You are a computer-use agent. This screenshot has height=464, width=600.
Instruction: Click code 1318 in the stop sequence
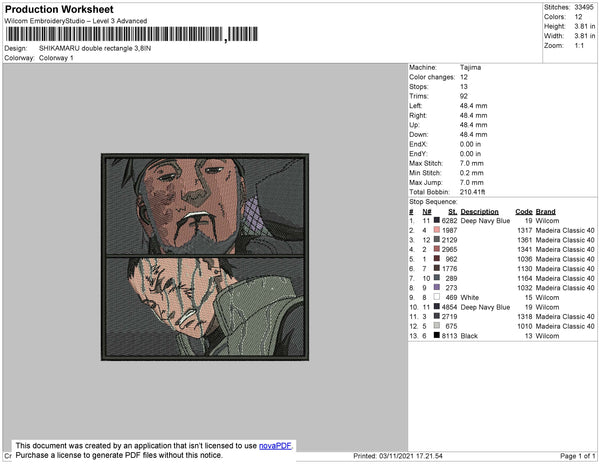(x=525, y=317)
